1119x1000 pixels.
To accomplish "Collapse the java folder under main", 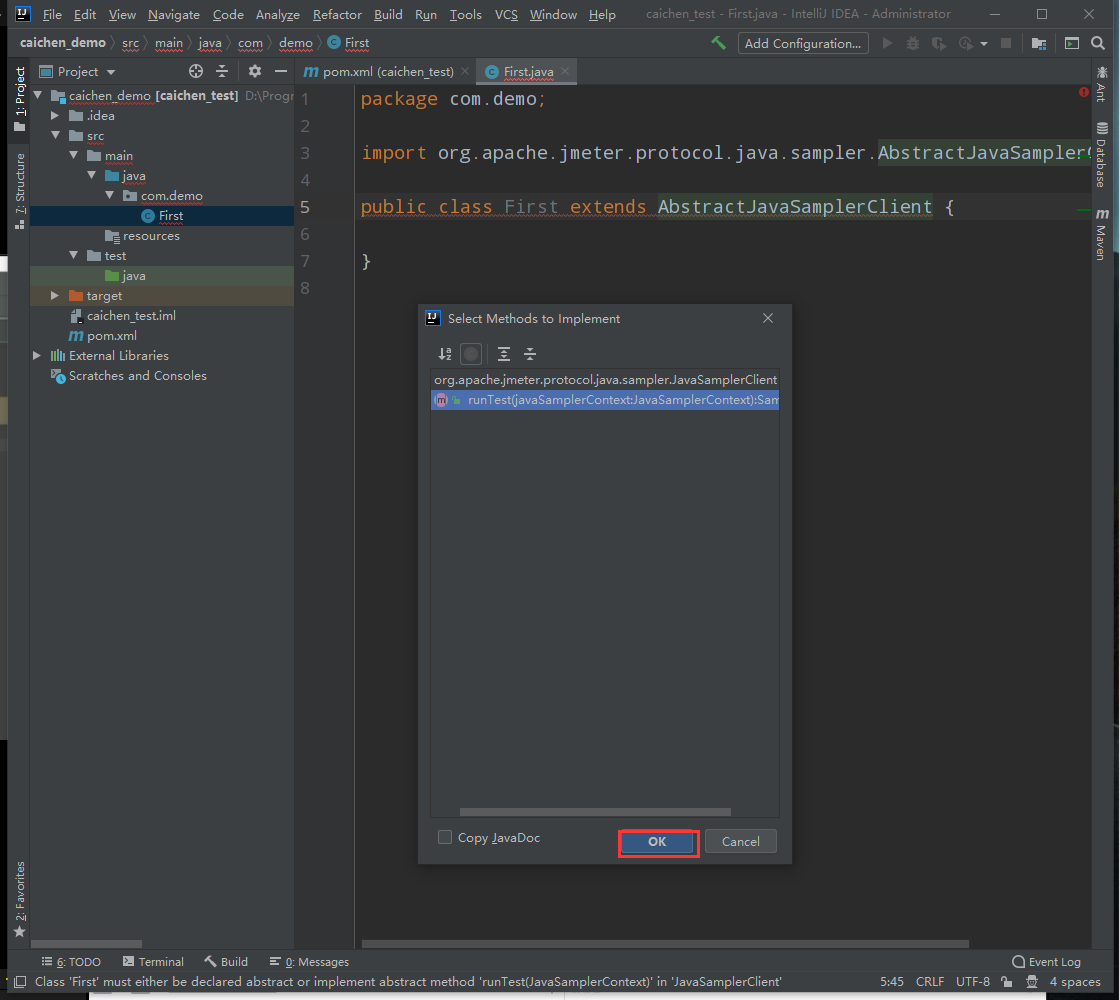I will [91, 175].
